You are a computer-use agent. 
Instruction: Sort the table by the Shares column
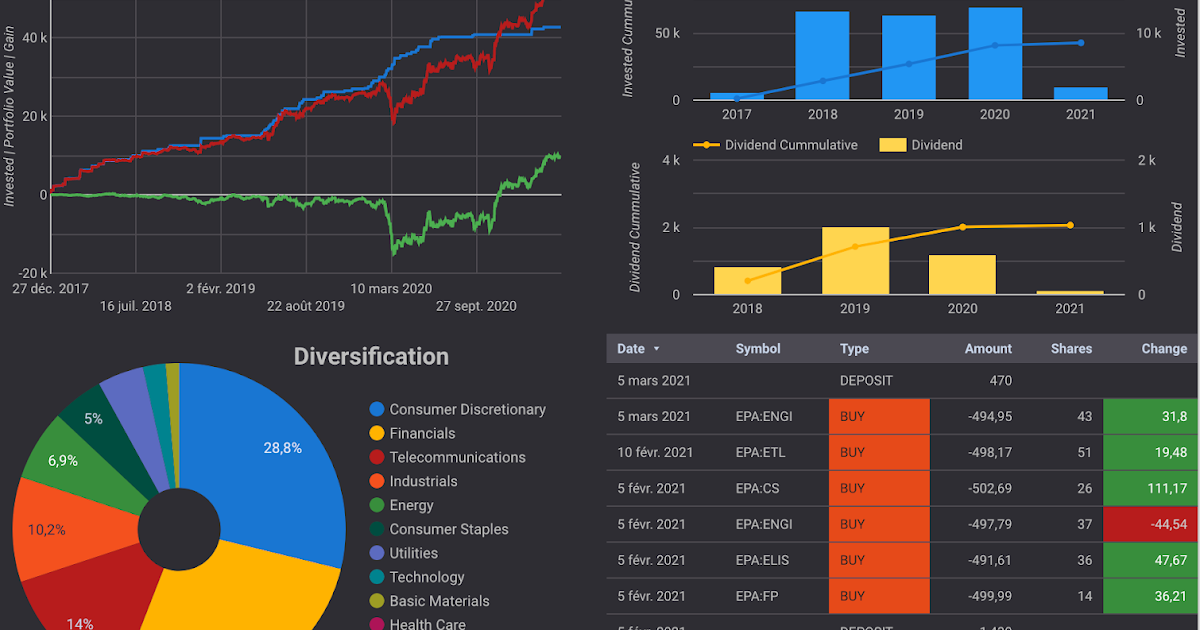point(1071,348)
